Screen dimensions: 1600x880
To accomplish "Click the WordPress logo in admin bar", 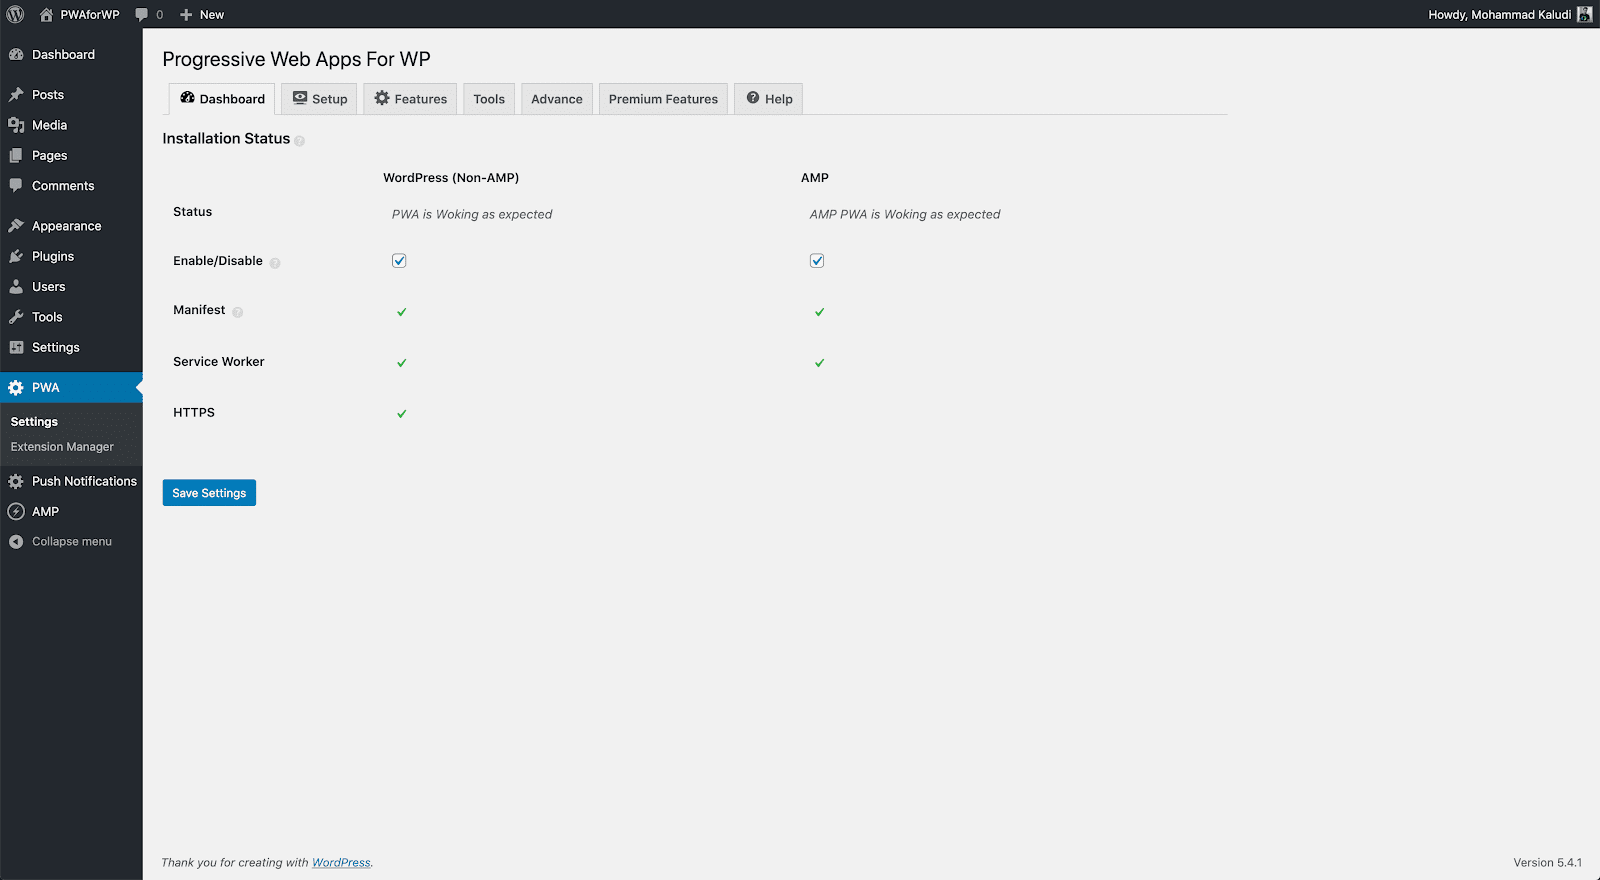I will point(15,14).
